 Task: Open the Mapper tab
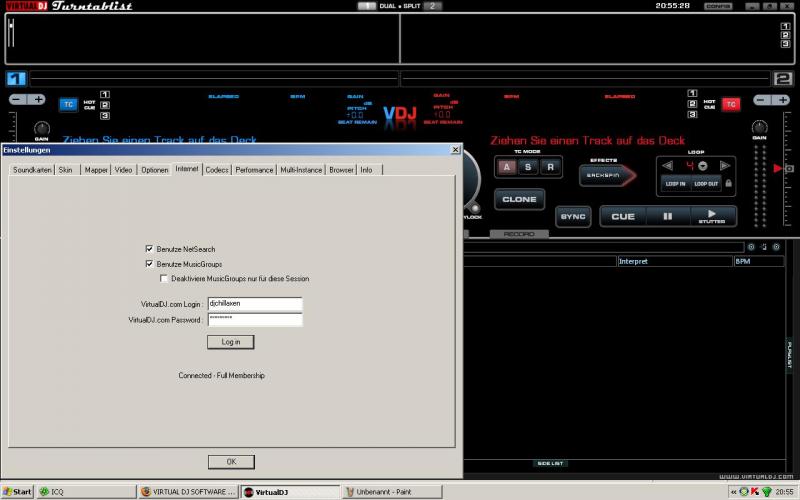[x=96, y=170]
